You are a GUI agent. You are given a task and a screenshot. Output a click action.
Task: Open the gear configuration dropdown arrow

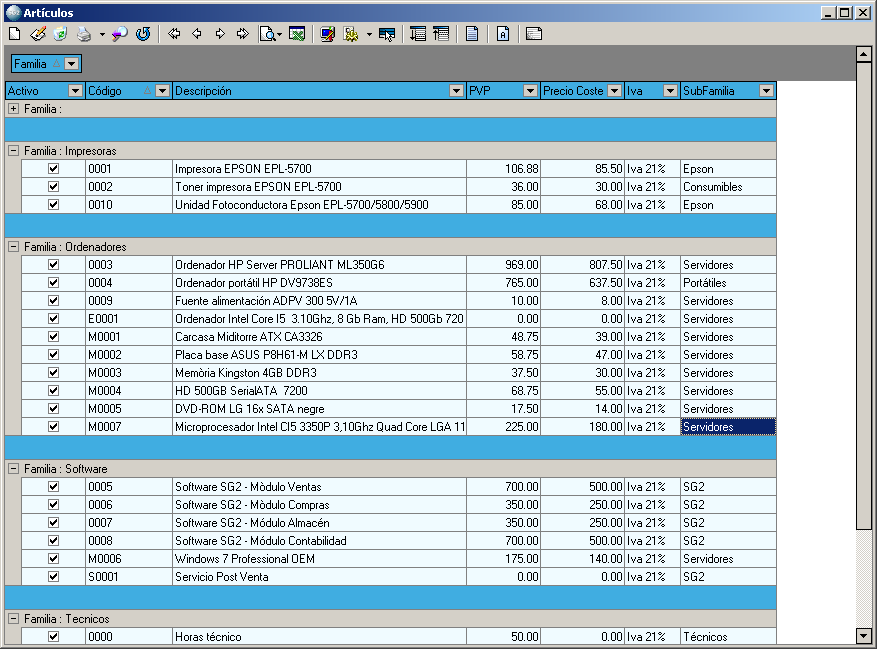point(369,34)
